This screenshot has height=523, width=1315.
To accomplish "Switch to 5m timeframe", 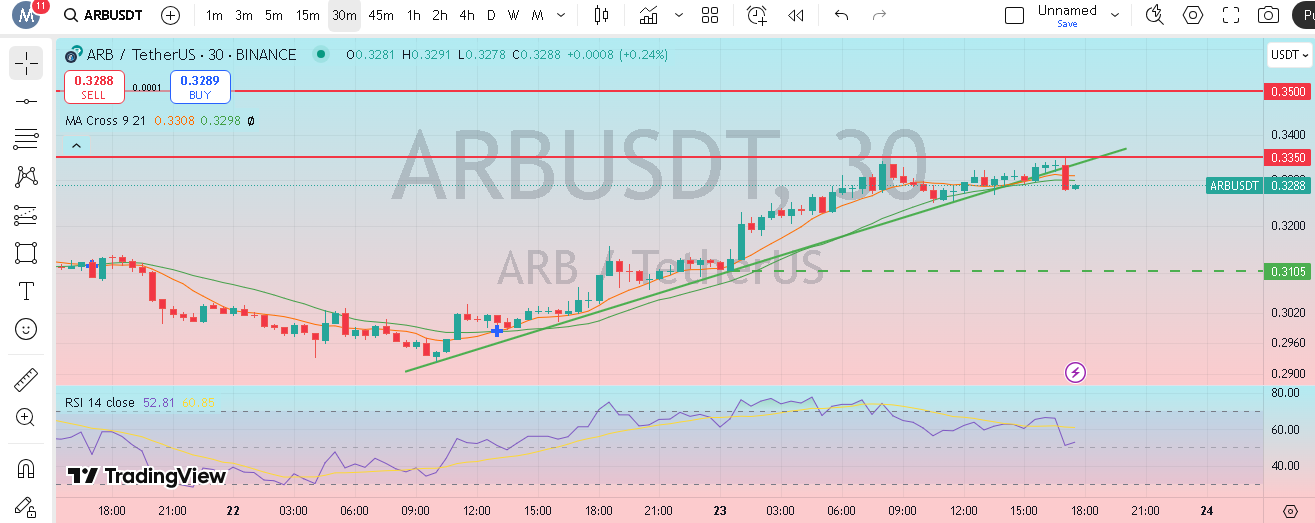I will [274, 15].
